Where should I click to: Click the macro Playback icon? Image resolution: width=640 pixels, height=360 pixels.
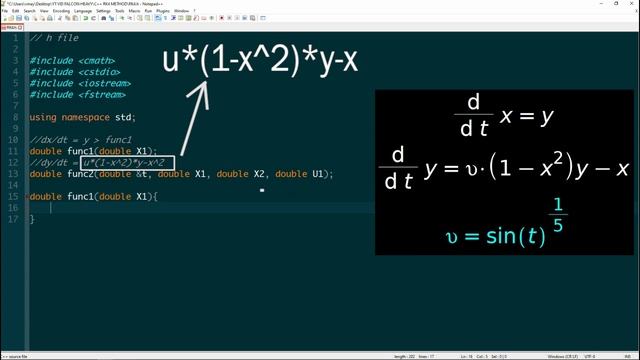(x=237, y=18)
